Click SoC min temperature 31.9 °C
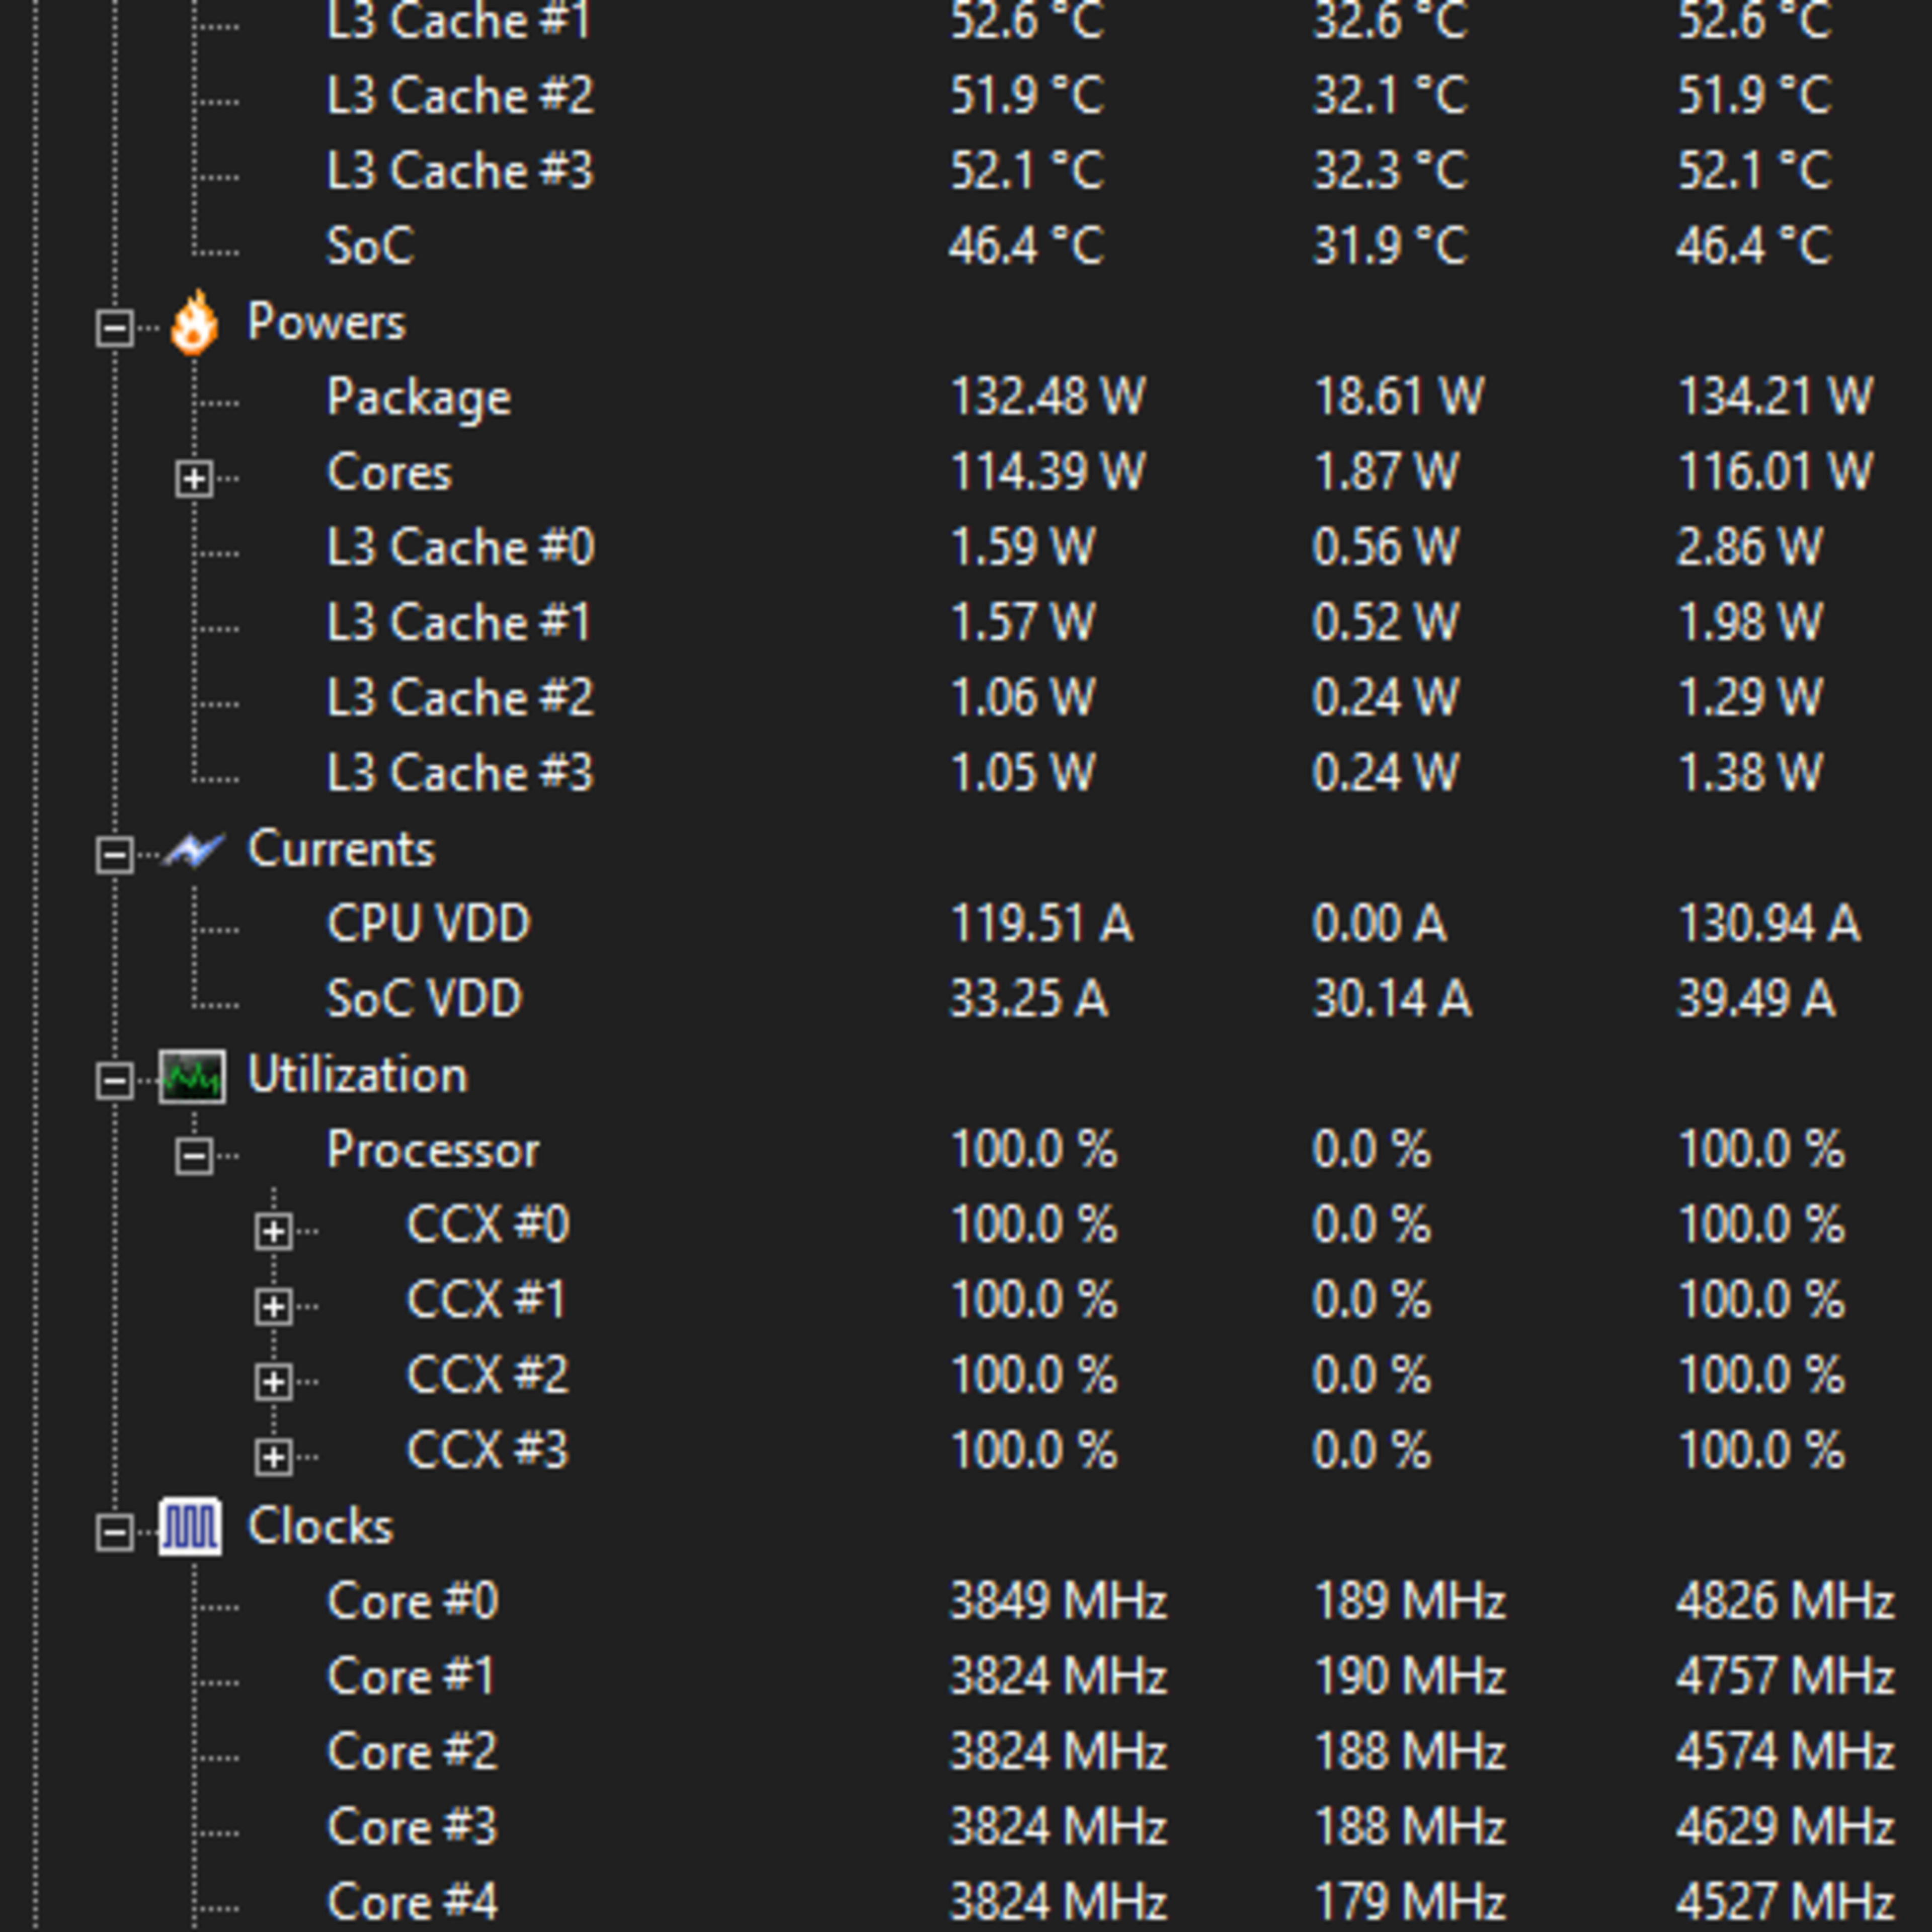The width and height of the screenshot is (1932, 1932). click(1391, 246)
